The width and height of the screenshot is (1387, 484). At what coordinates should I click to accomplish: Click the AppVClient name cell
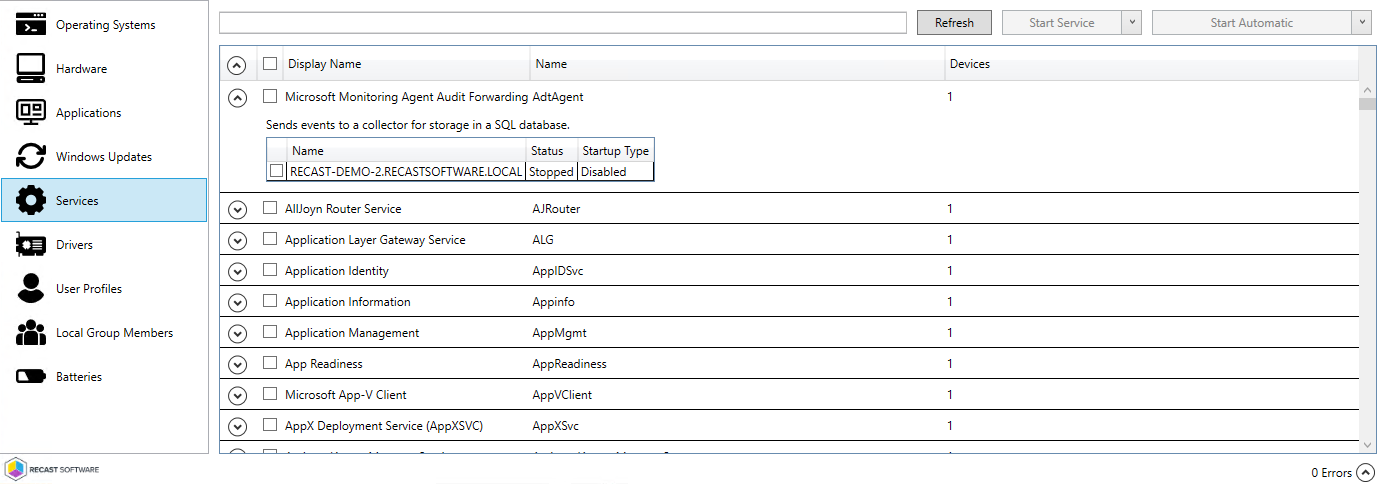click(x=562, y=395)
